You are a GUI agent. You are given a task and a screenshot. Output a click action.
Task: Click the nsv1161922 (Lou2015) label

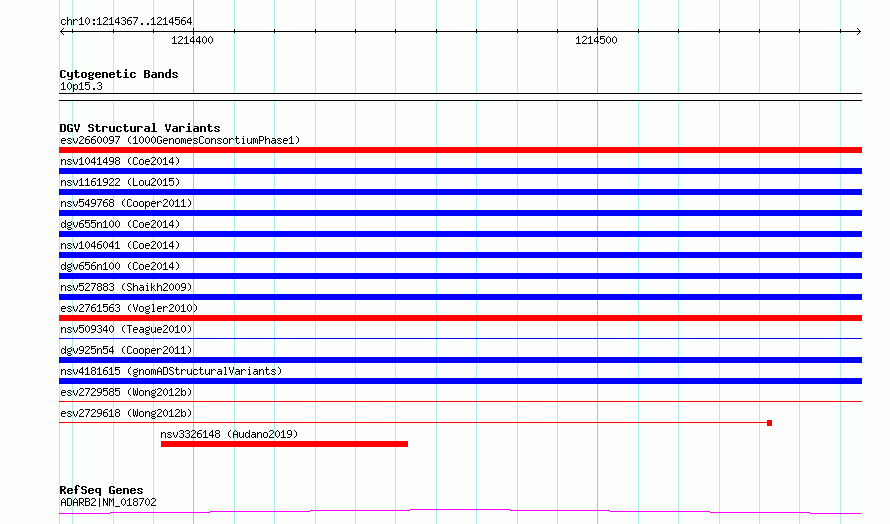click(x=120, y=182)
